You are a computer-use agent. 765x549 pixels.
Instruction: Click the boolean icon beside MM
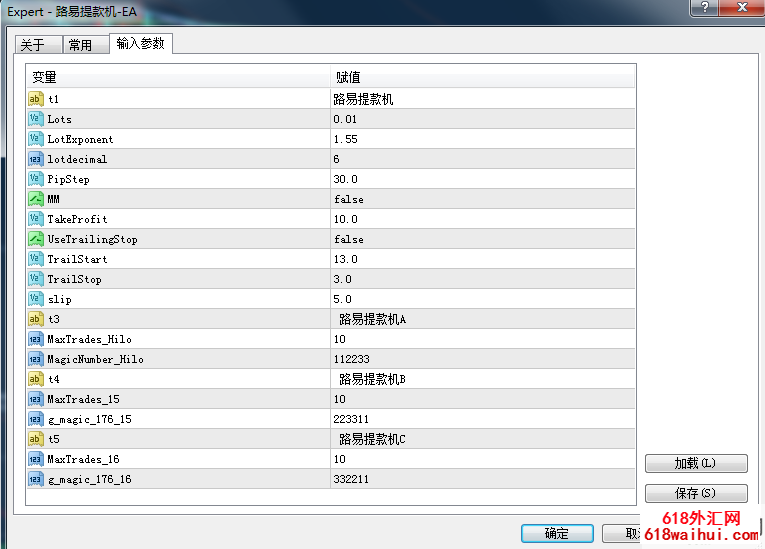pos(36,199)
